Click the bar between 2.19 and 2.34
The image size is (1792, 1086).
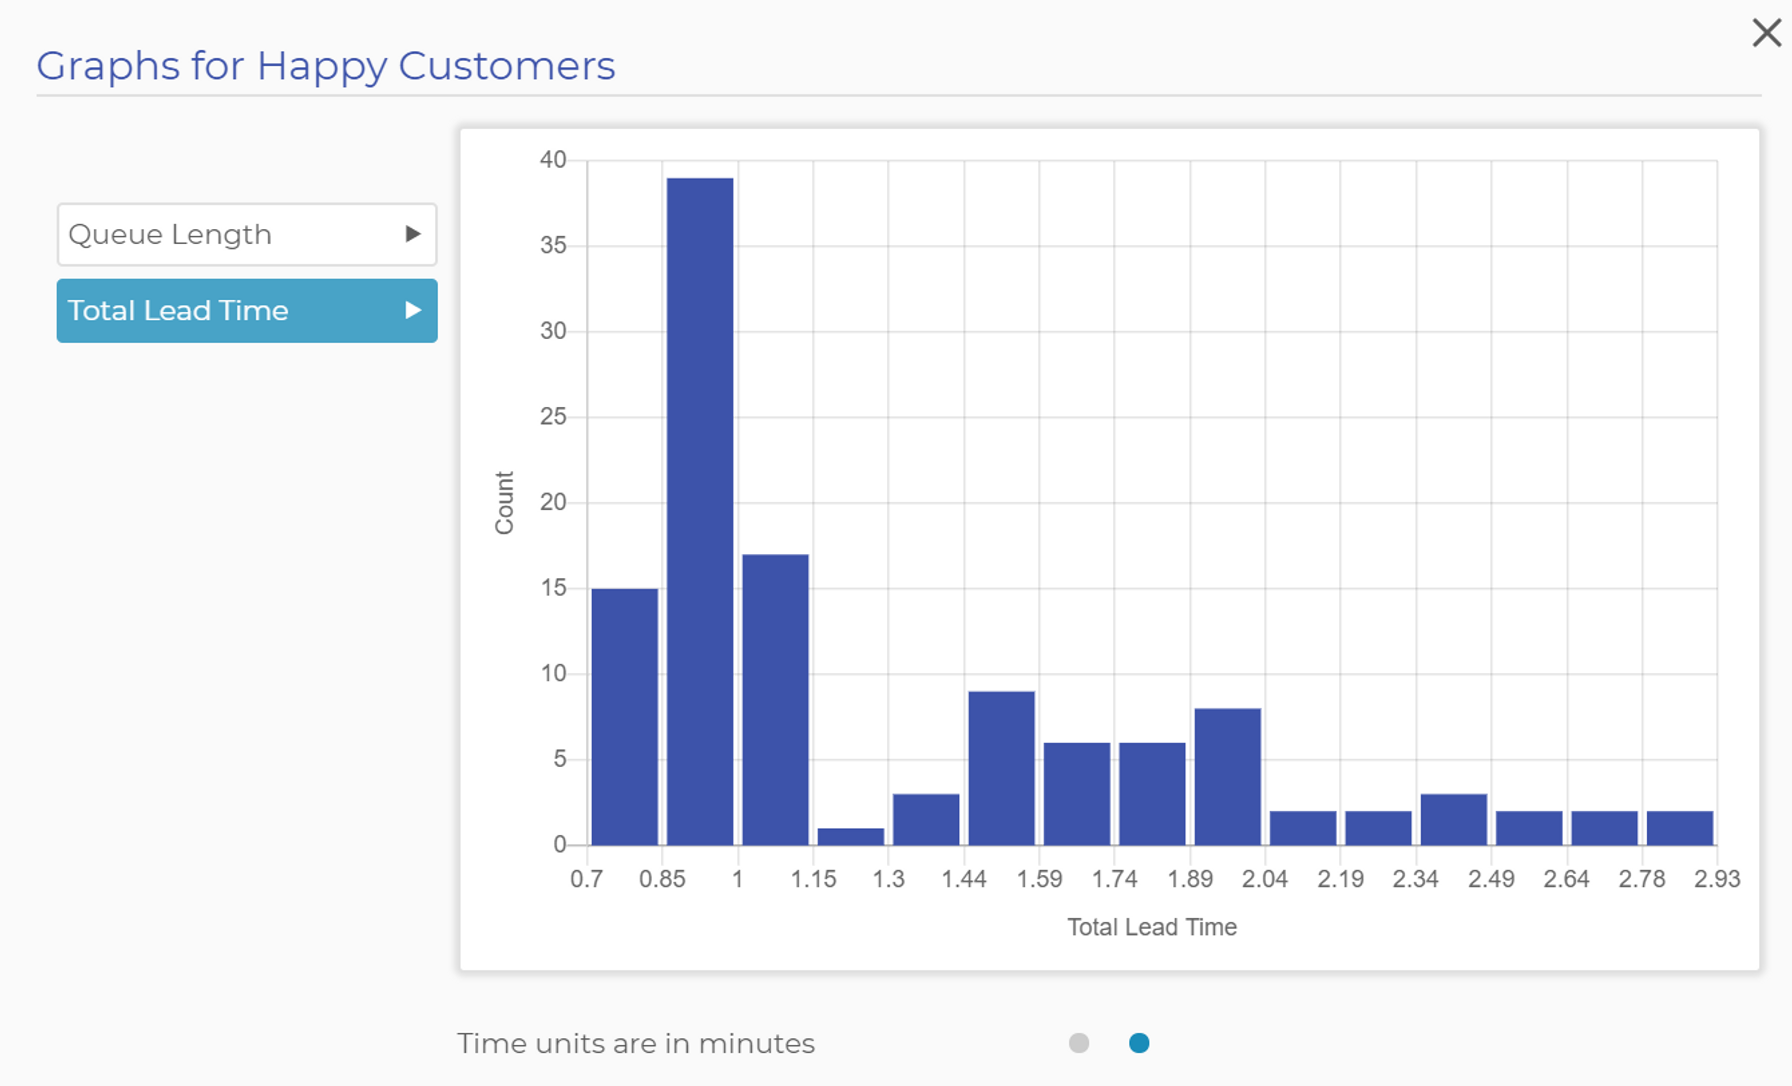pos(1378,828)
